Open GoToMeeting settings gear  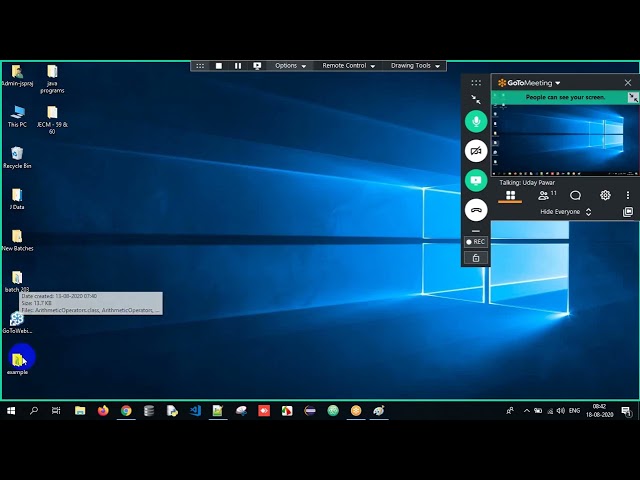605,196
